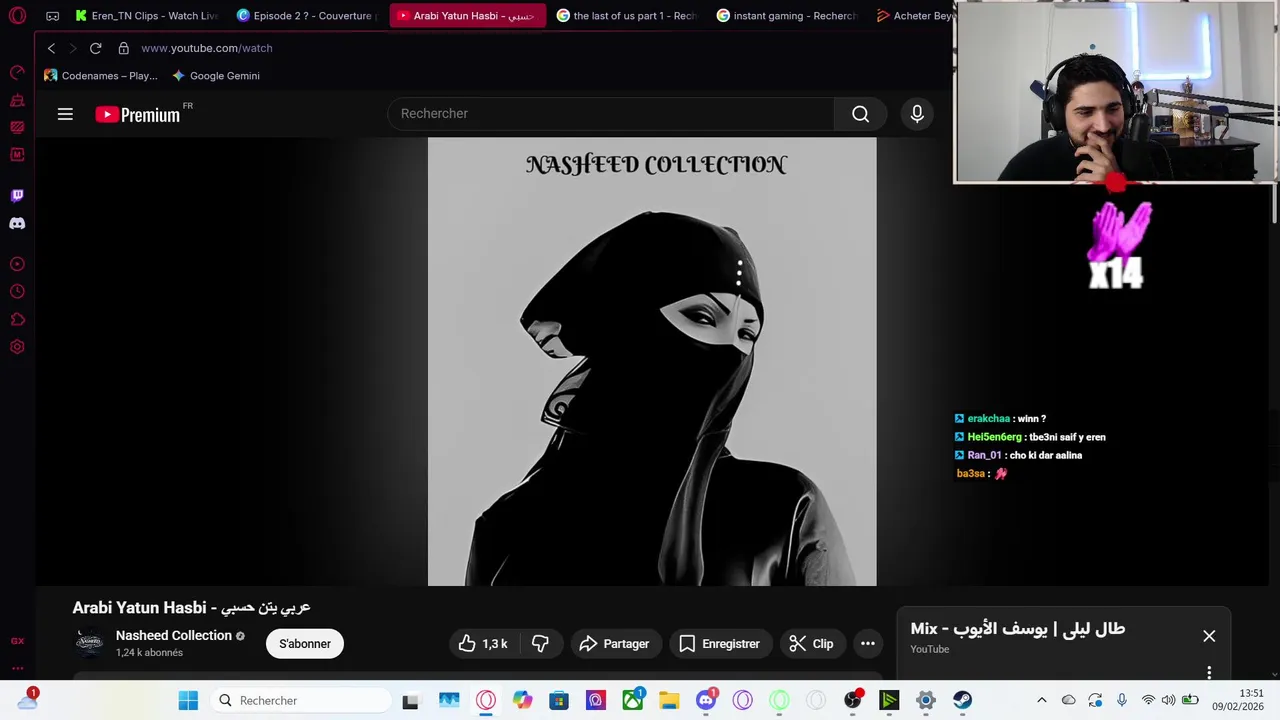
Task: Open Windows Start menu
Action: click(x=188, y=700)
